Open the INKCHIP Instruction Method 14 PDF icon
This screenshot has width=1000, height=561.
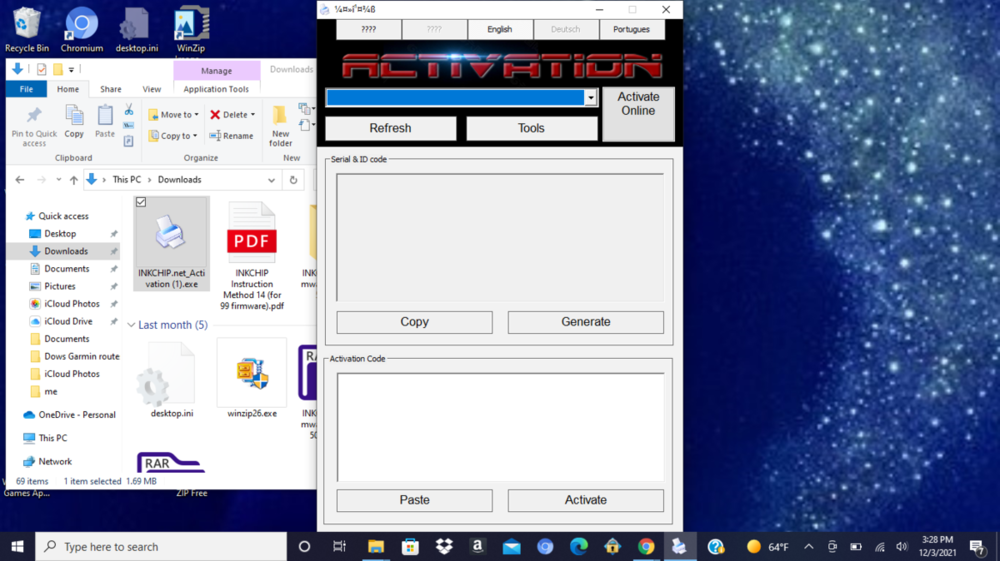pyautogui.click(x=252, y=233)
